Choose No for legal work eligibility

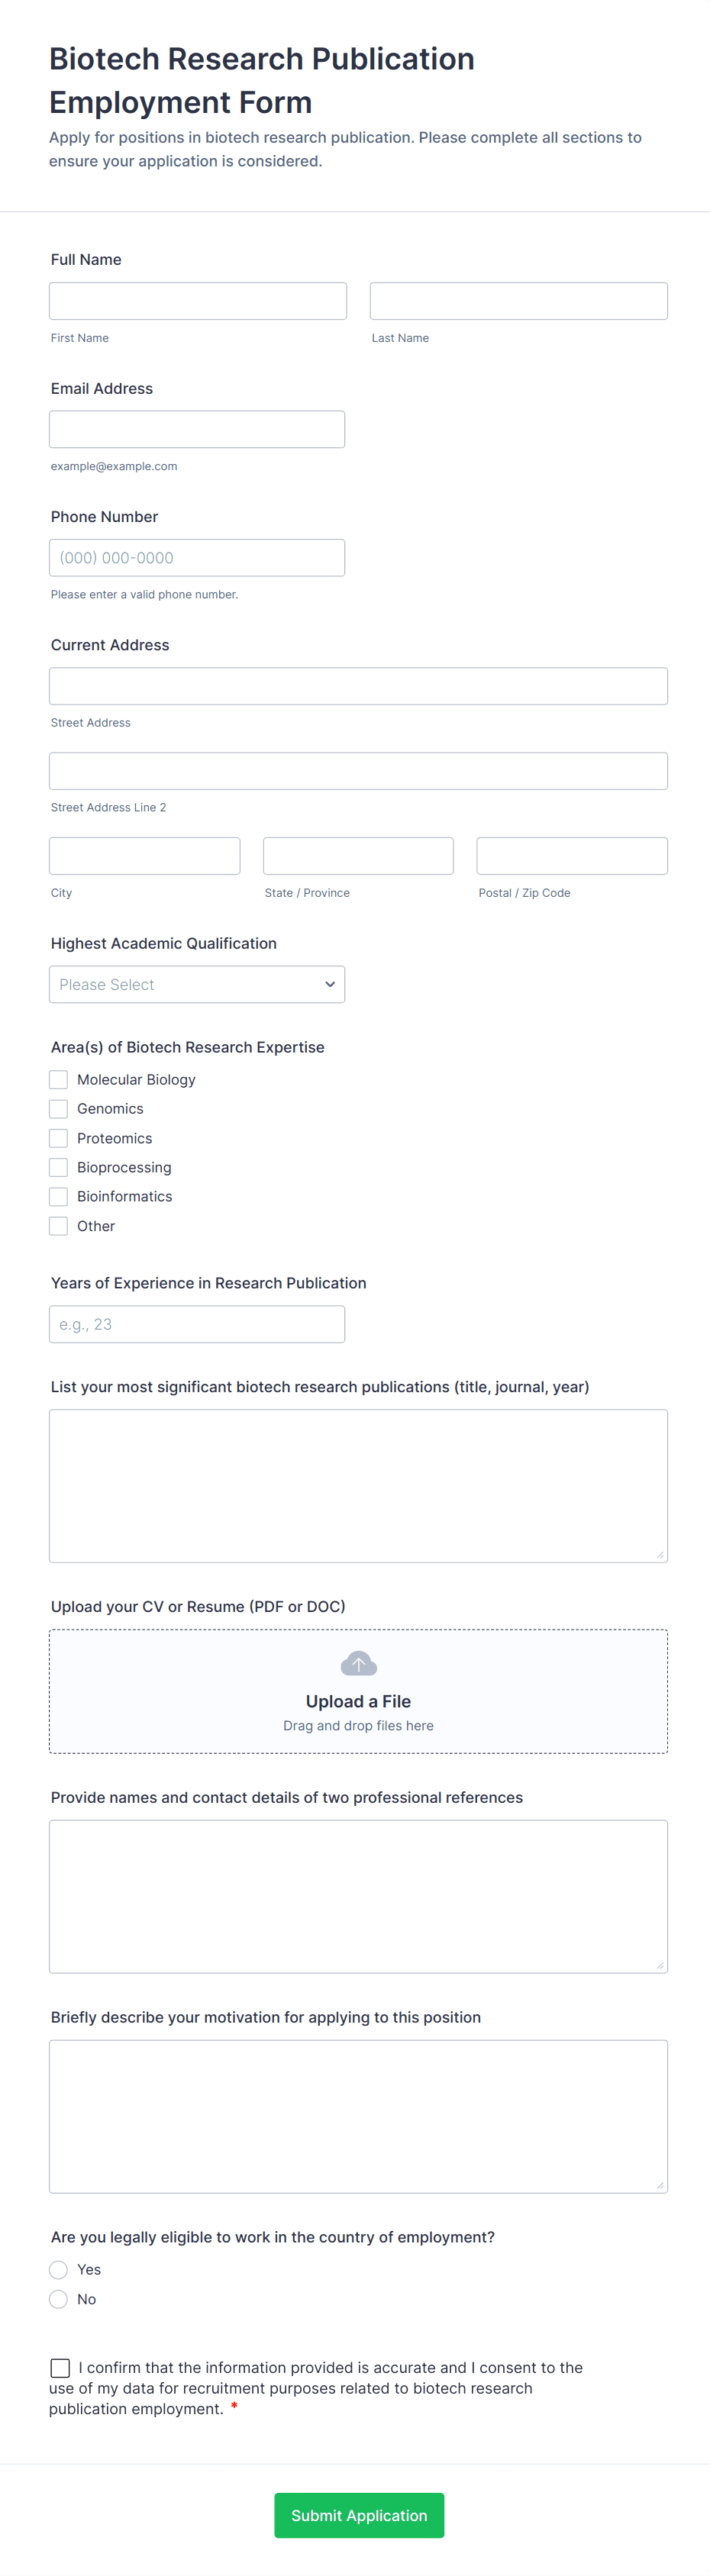coord(58,2299)
